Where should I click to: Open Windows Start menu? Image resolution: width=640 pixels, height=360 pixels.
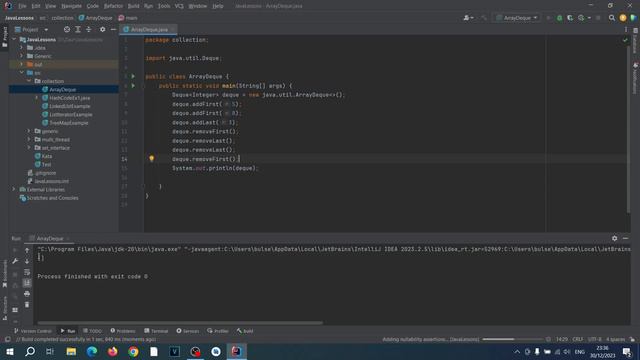(9, 351)
